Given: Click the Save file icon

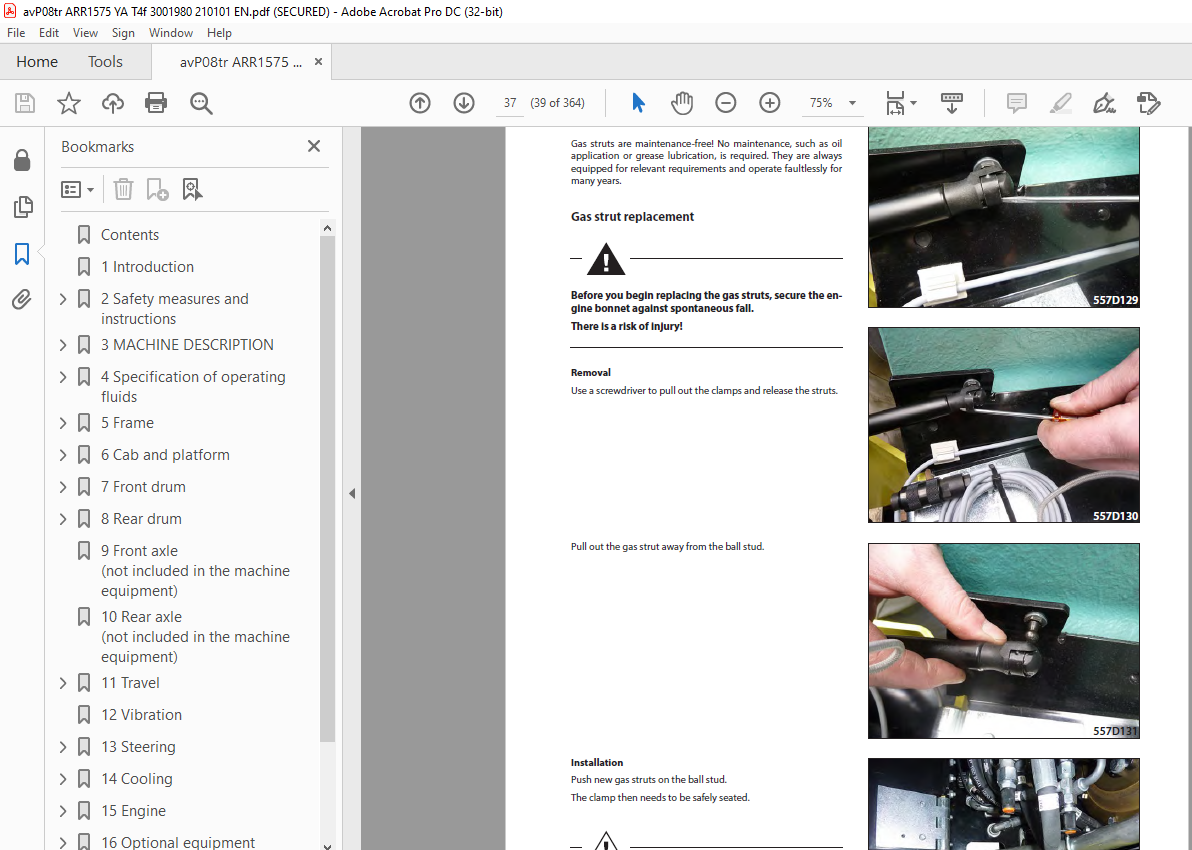Looking at the screenshot, I should tap(25, 103).
